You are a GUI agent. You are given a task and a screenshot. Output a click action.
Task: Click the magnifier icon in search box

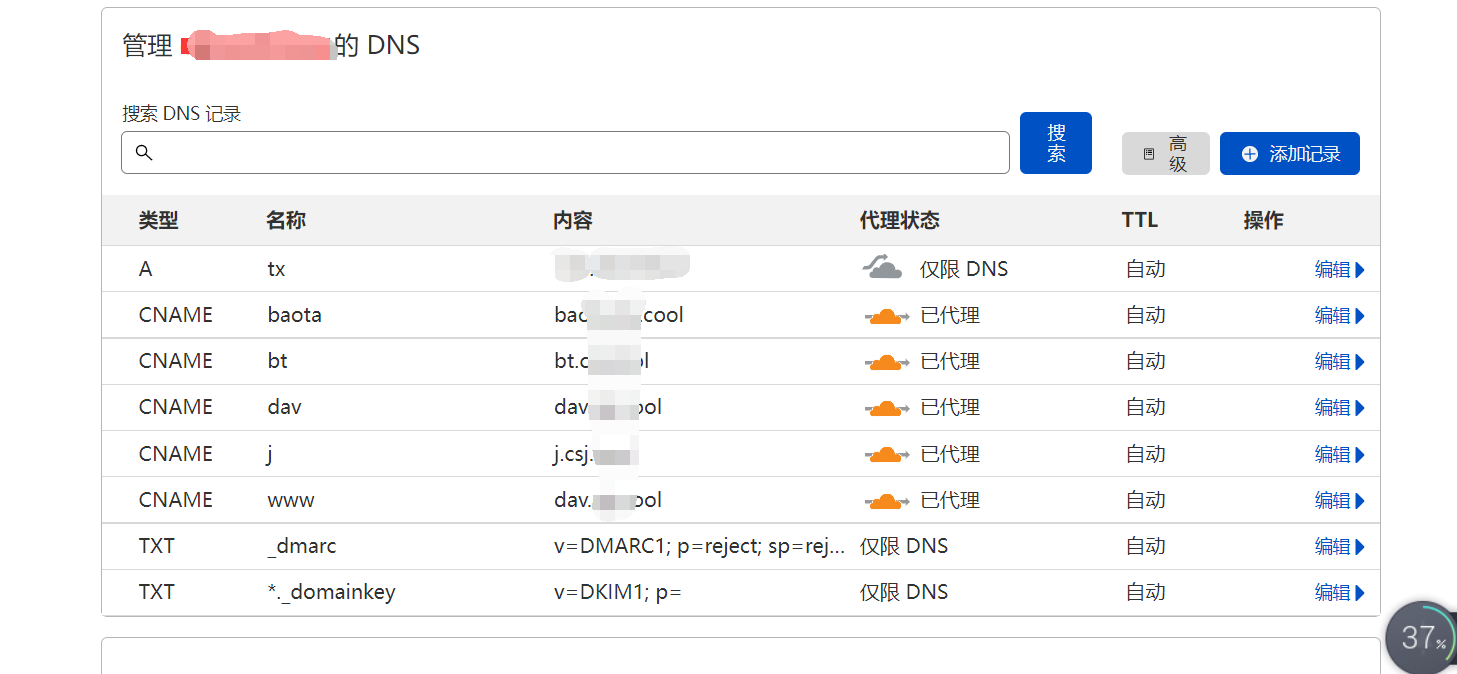tap(144, 153)
